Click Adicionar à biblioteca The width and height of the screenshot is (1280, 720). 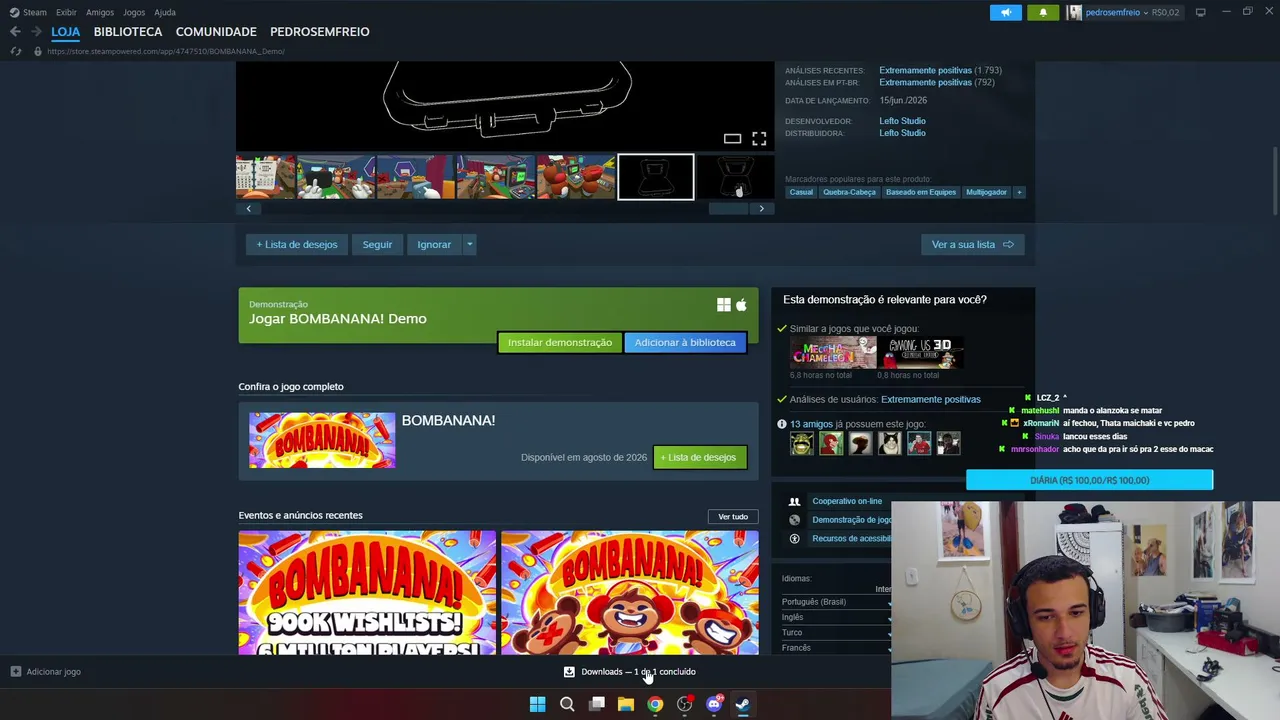click(685, 343)
